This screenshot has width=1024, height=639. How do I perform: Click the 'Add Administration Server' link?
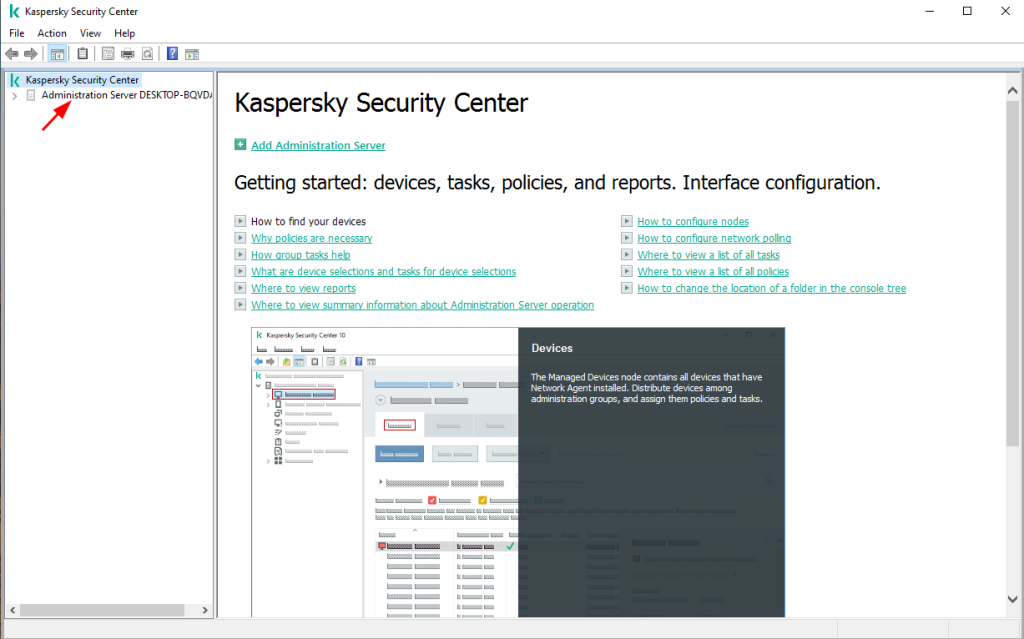318,146
